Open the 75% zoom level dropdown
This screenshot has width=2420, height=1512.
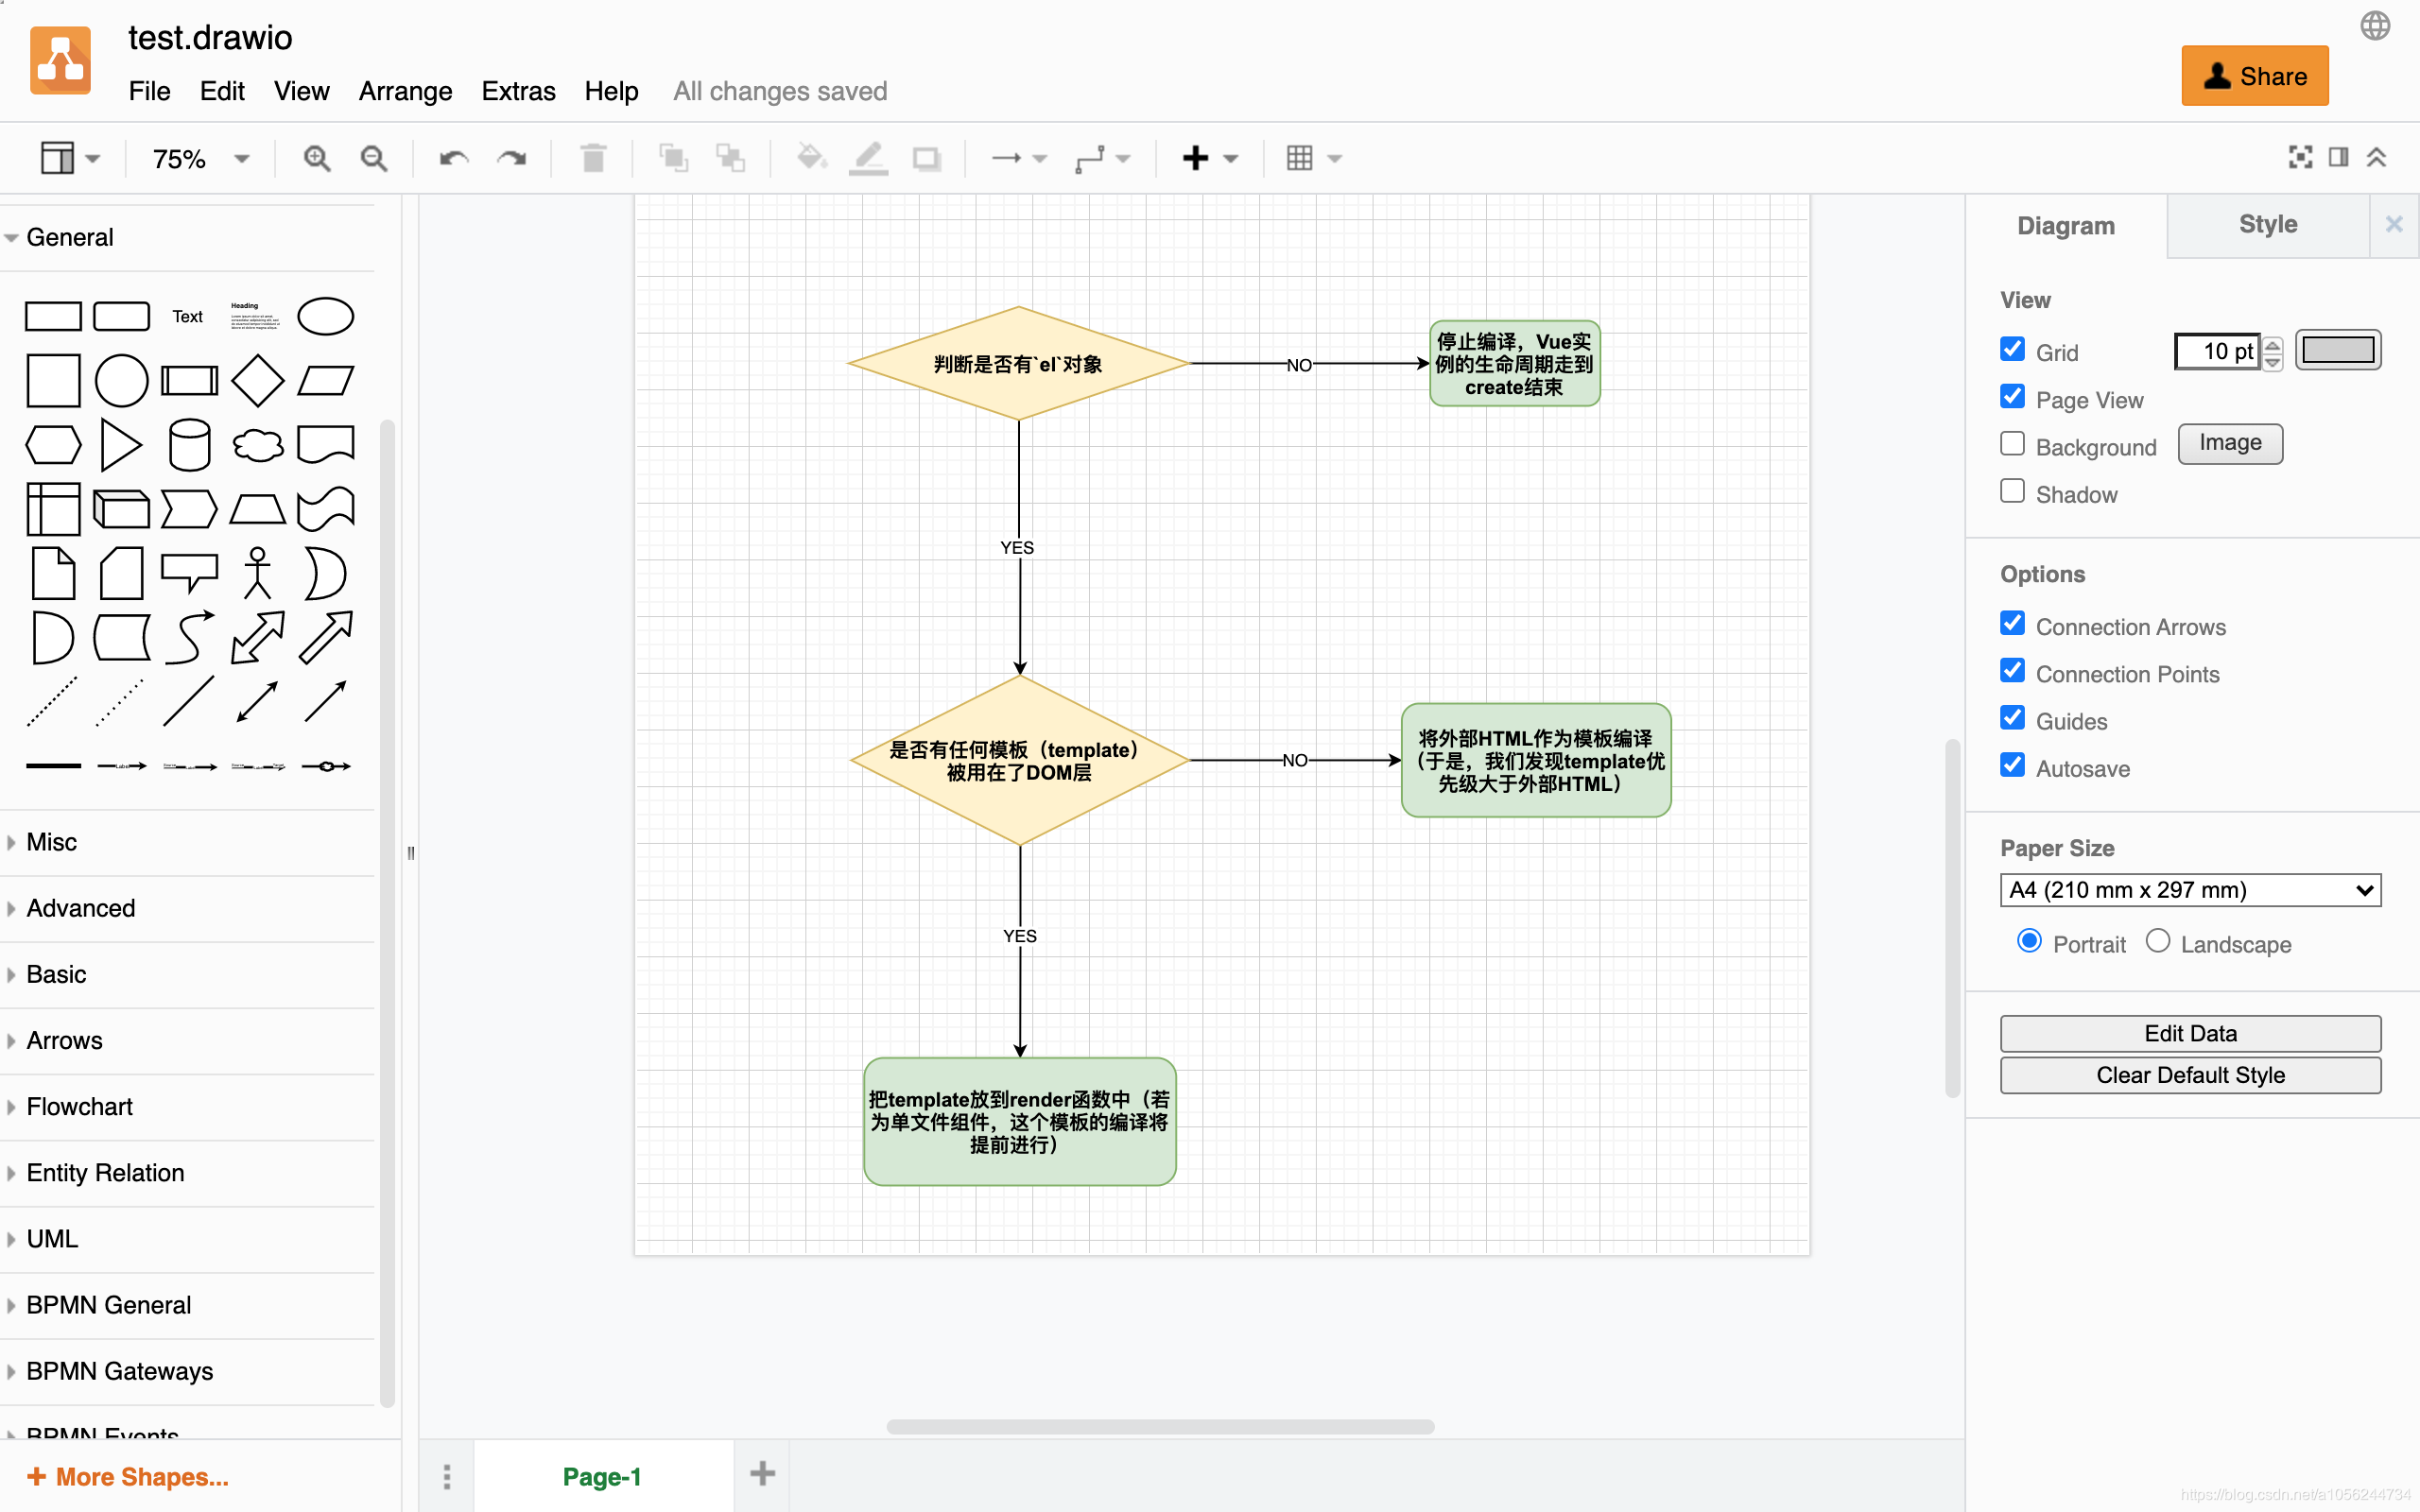pos(199,159)
